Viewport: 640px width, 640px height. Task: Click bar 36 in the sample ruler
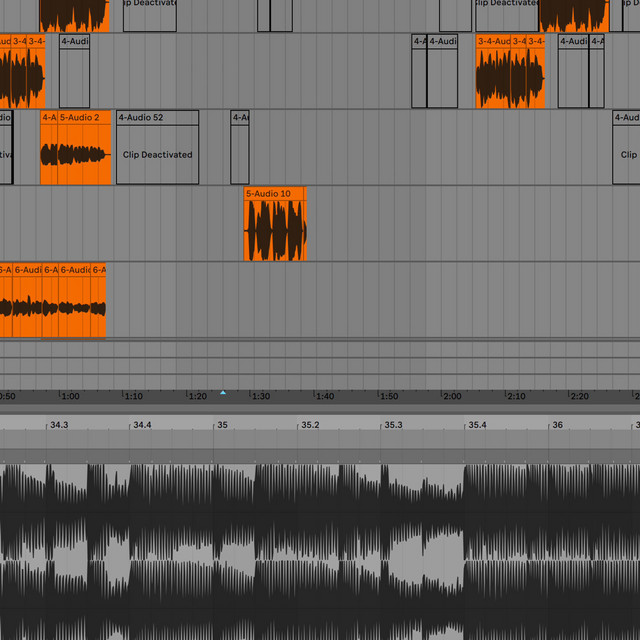click(x=558, y=425)
